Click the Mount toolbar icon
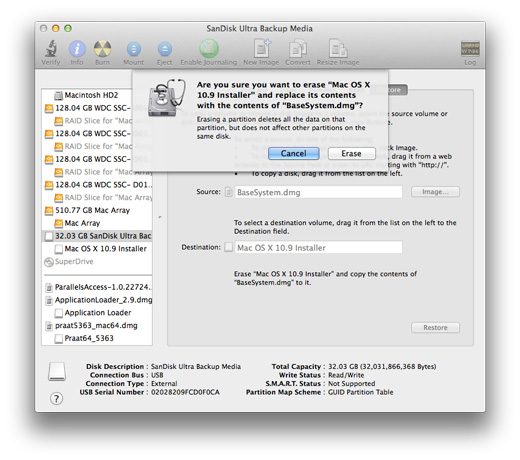 pos(134,49)
